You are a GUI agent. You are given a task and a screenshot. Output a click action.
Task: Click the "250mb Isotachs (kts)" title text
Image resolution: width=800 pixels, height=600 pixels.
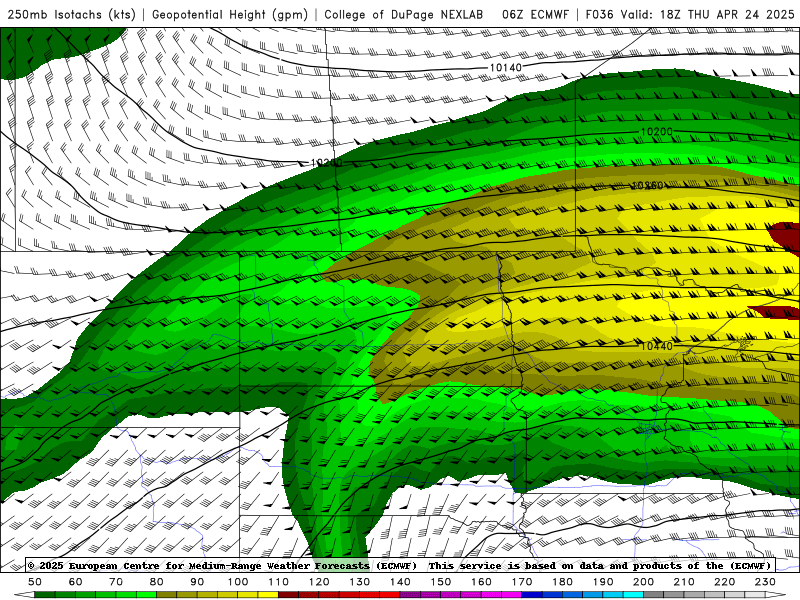coord(72,14)
